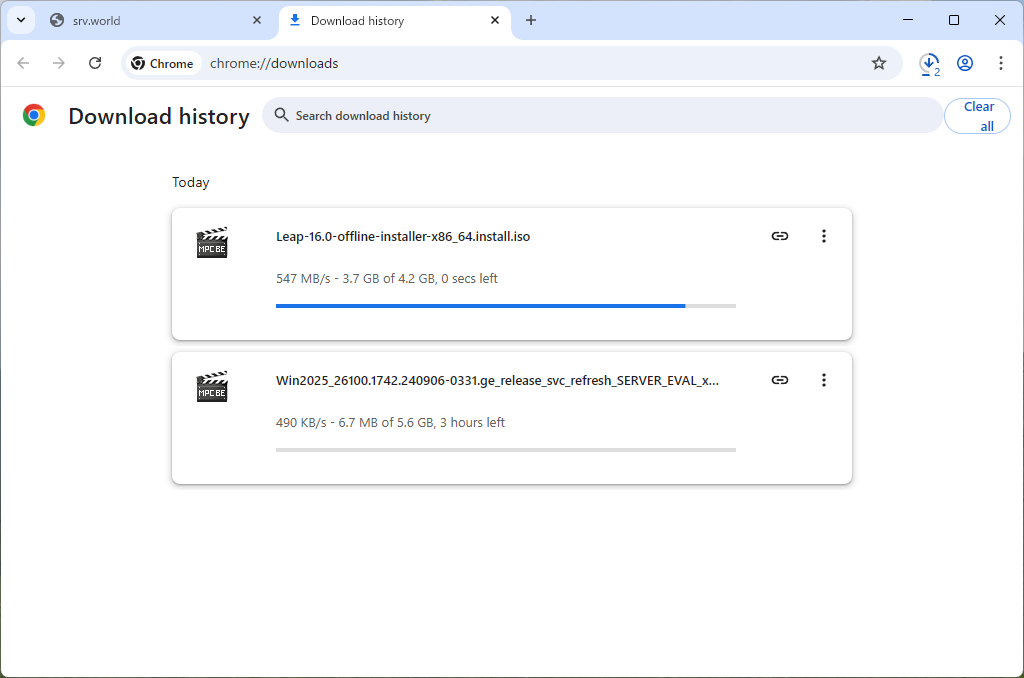Viewport: 1024px width, 678px height.
Task: Click inside the Search download history field
Action: coord(500,115)
